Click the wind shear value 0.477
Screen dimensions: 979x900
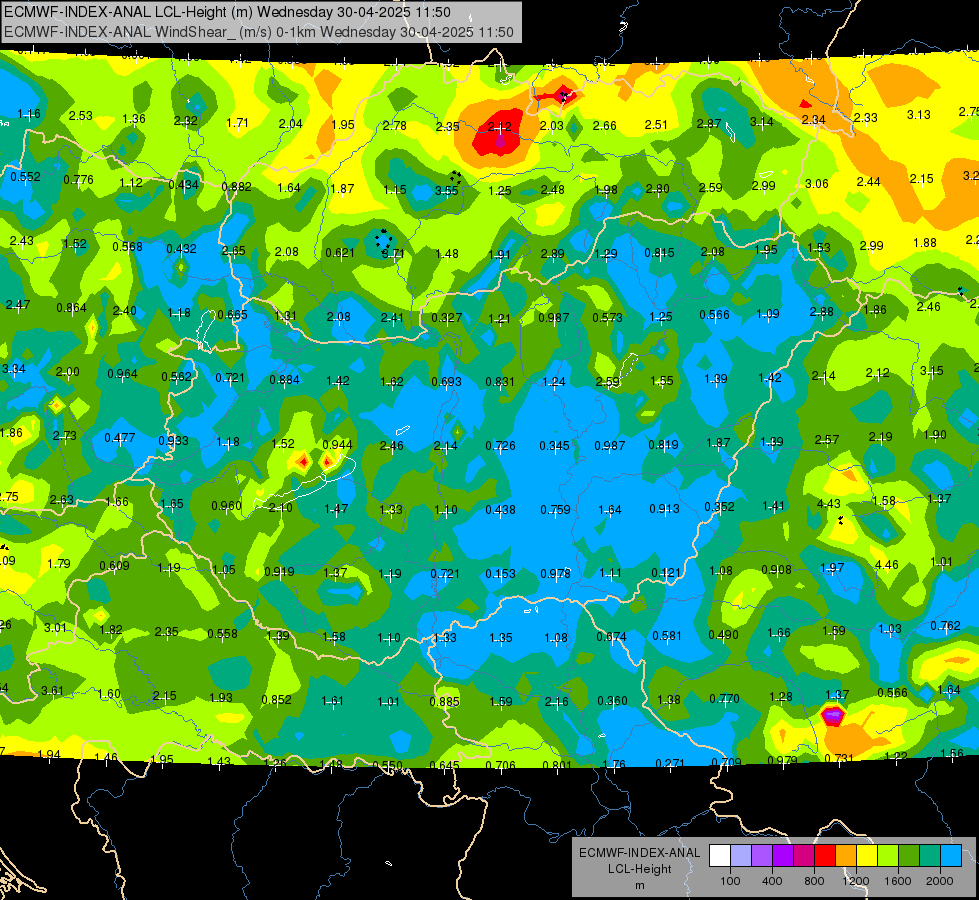coord(119,437)
